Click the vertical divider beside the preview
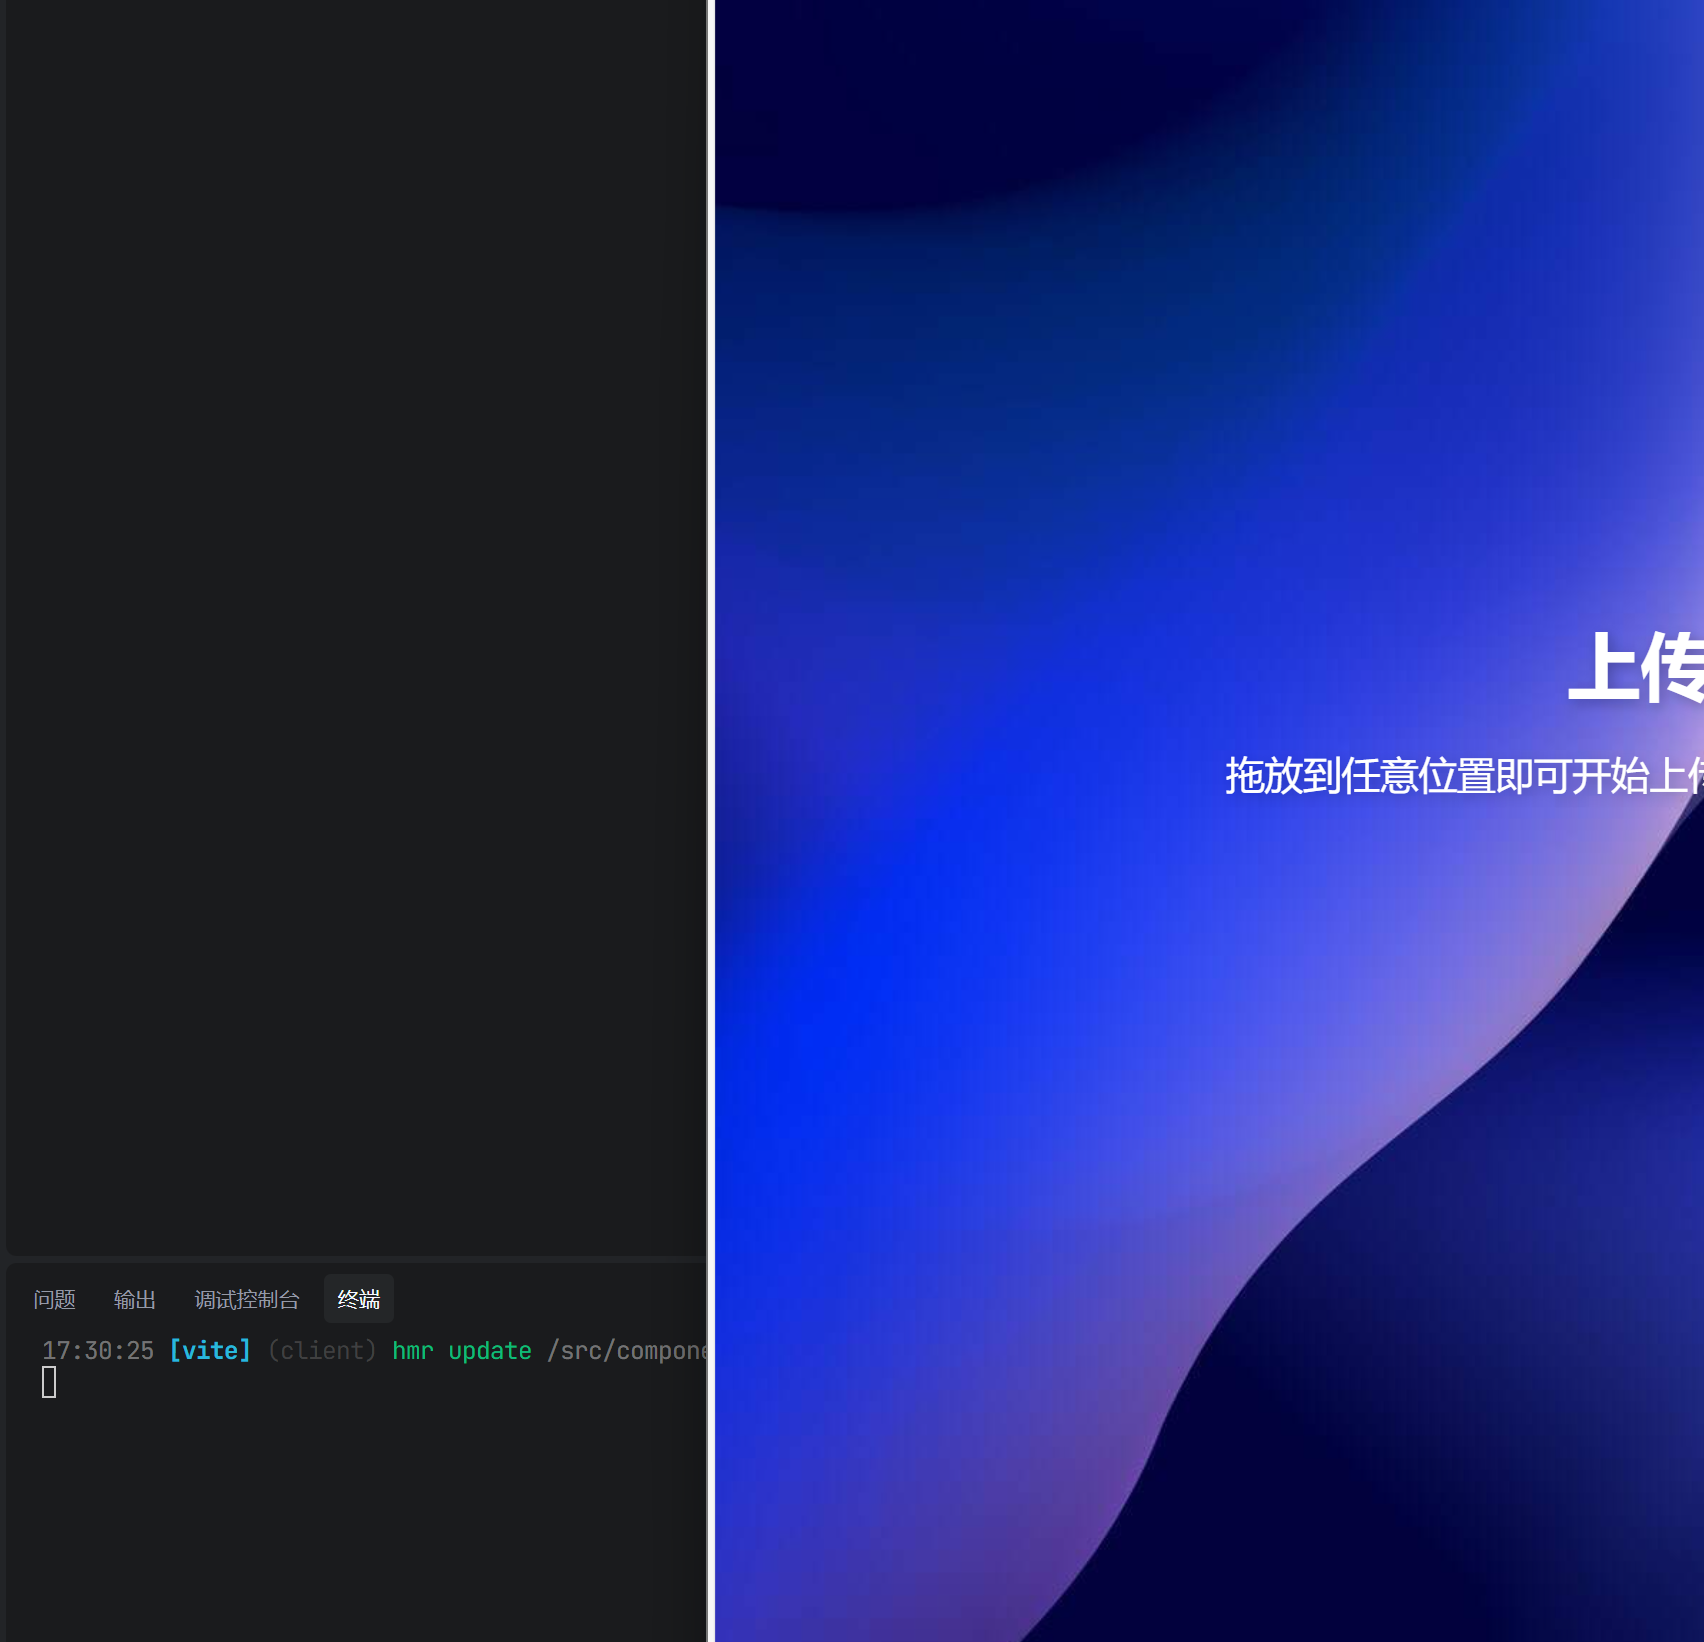The width and height of the screenshot is (1704, 1642). point(710,800)
